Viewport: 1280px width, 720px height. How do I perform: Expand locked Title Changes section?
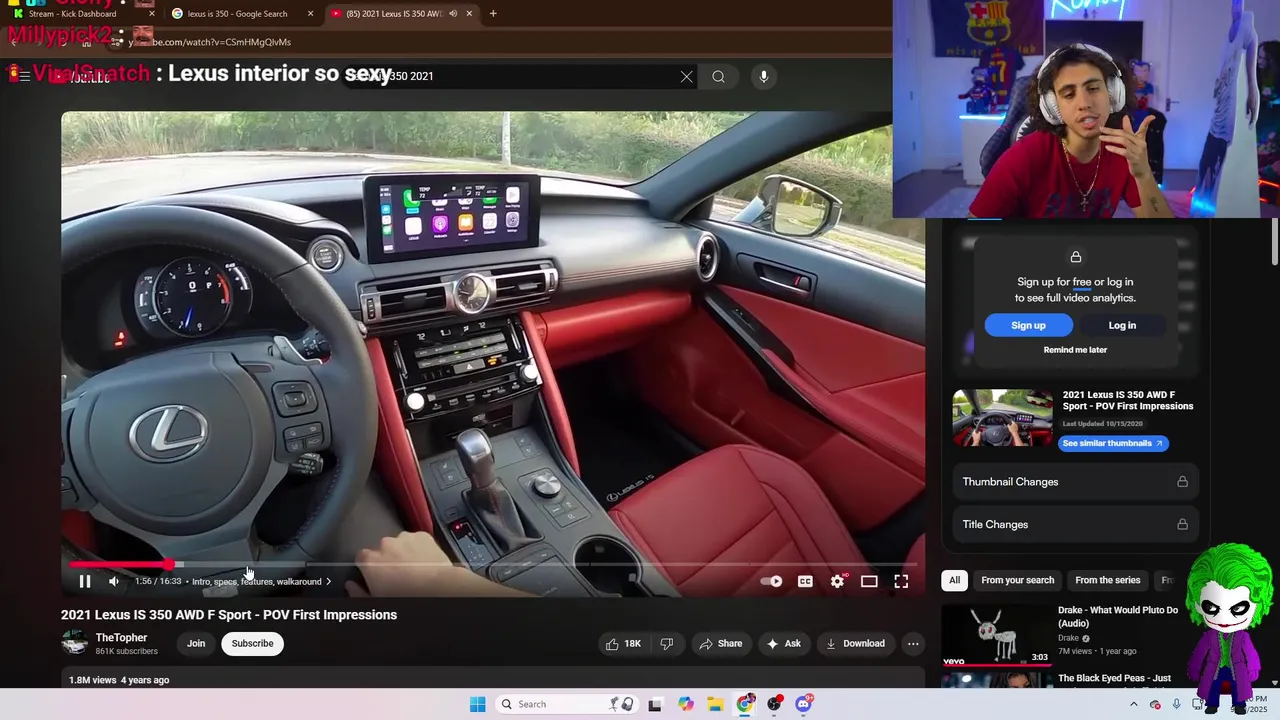pos(1075,524)
